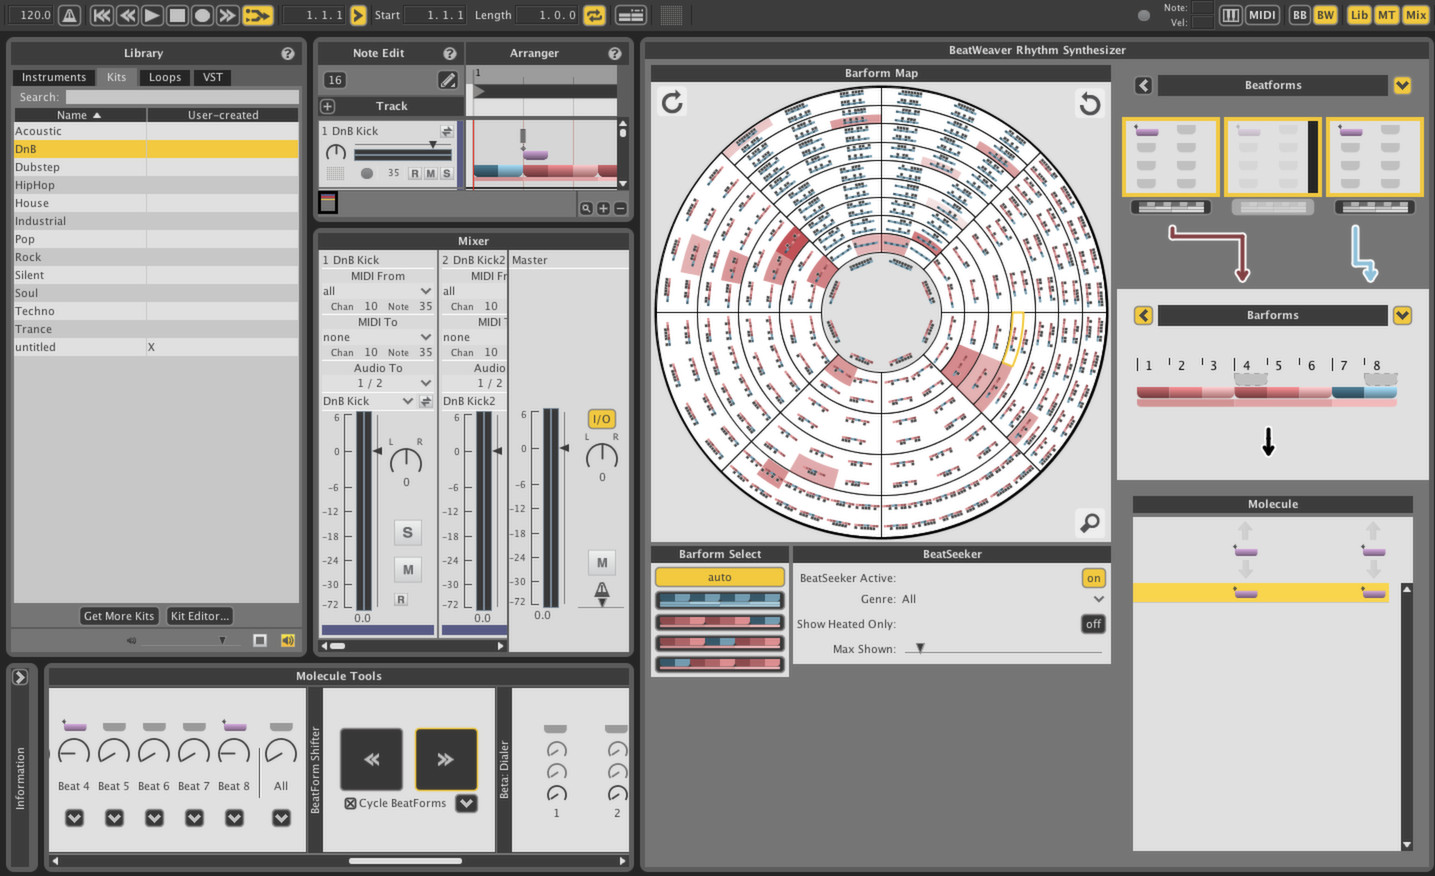1435x876 pixels.
Task: Switch to the Loops tab in the Library
Action: pyautogui.click(x=164, y=77)
